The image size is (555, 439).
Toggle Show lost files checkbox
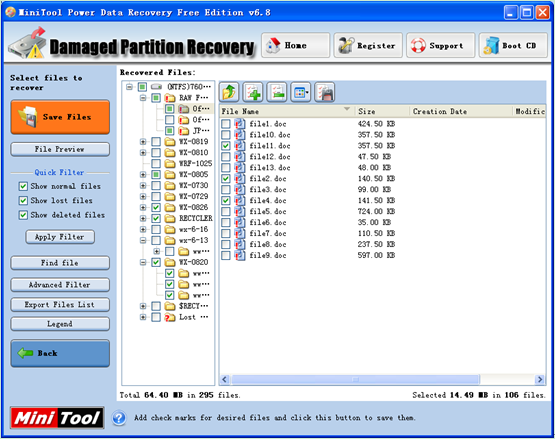click(x=23, y=201)
